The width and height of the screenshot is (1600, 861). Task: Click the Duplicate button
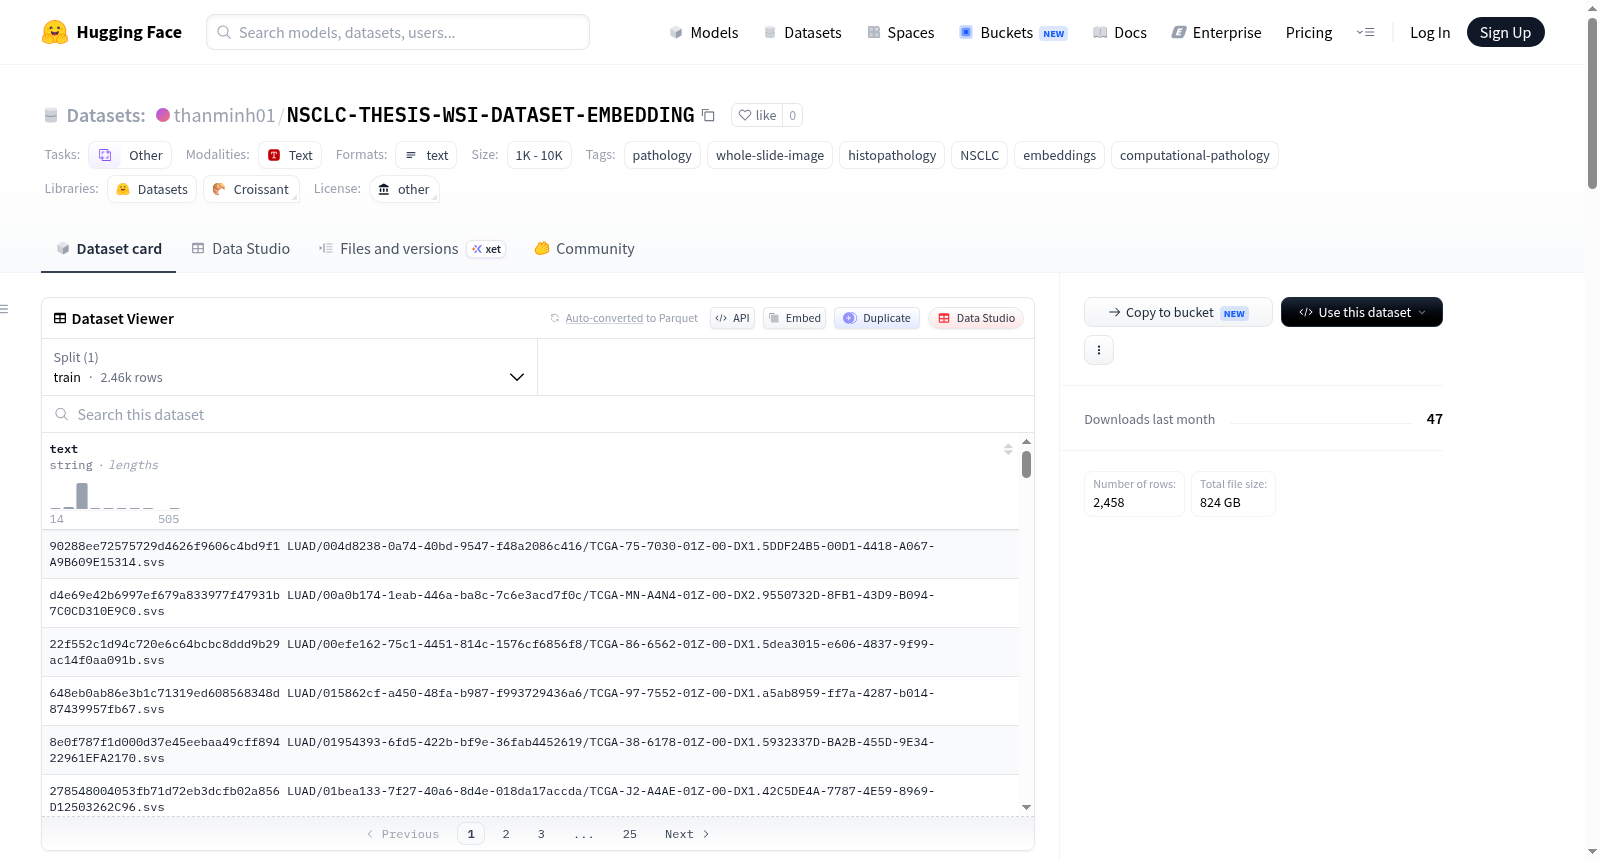(877, 318)
